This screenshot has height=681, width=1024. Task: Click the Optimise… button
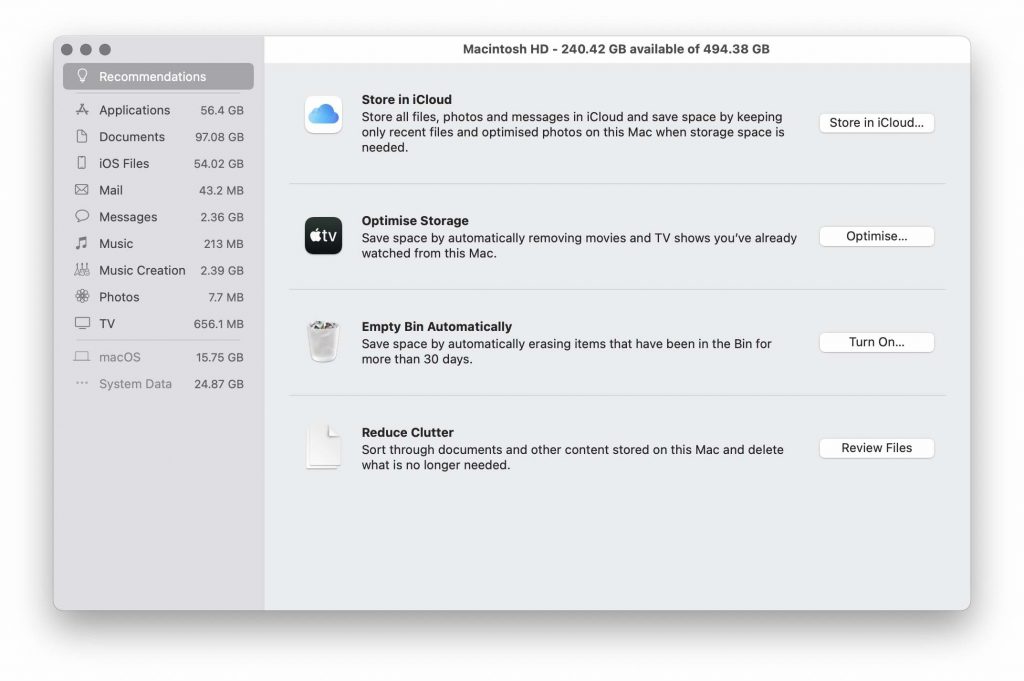tap(876, 236)
